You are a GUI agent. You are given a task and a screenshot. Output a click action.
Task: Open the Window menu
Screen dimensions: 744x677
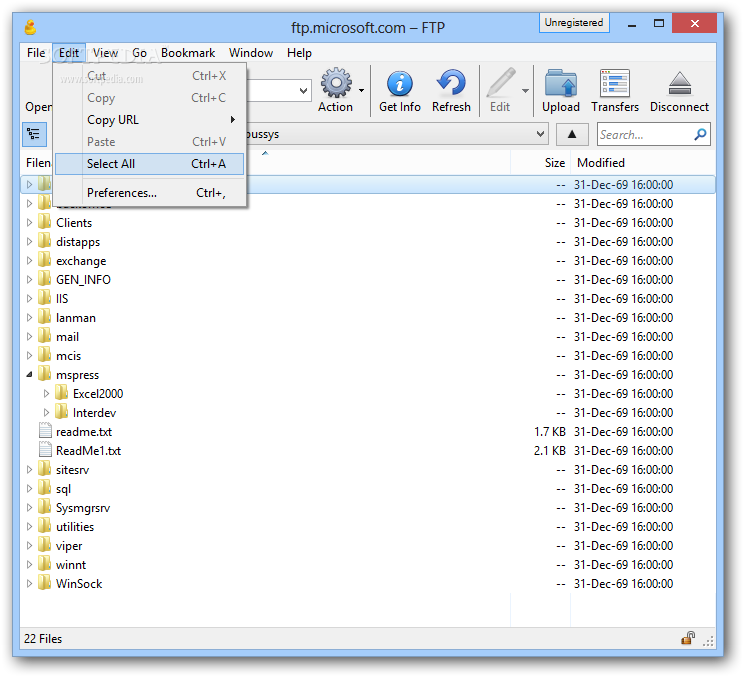pyautogui.click(x=251, y=53)
